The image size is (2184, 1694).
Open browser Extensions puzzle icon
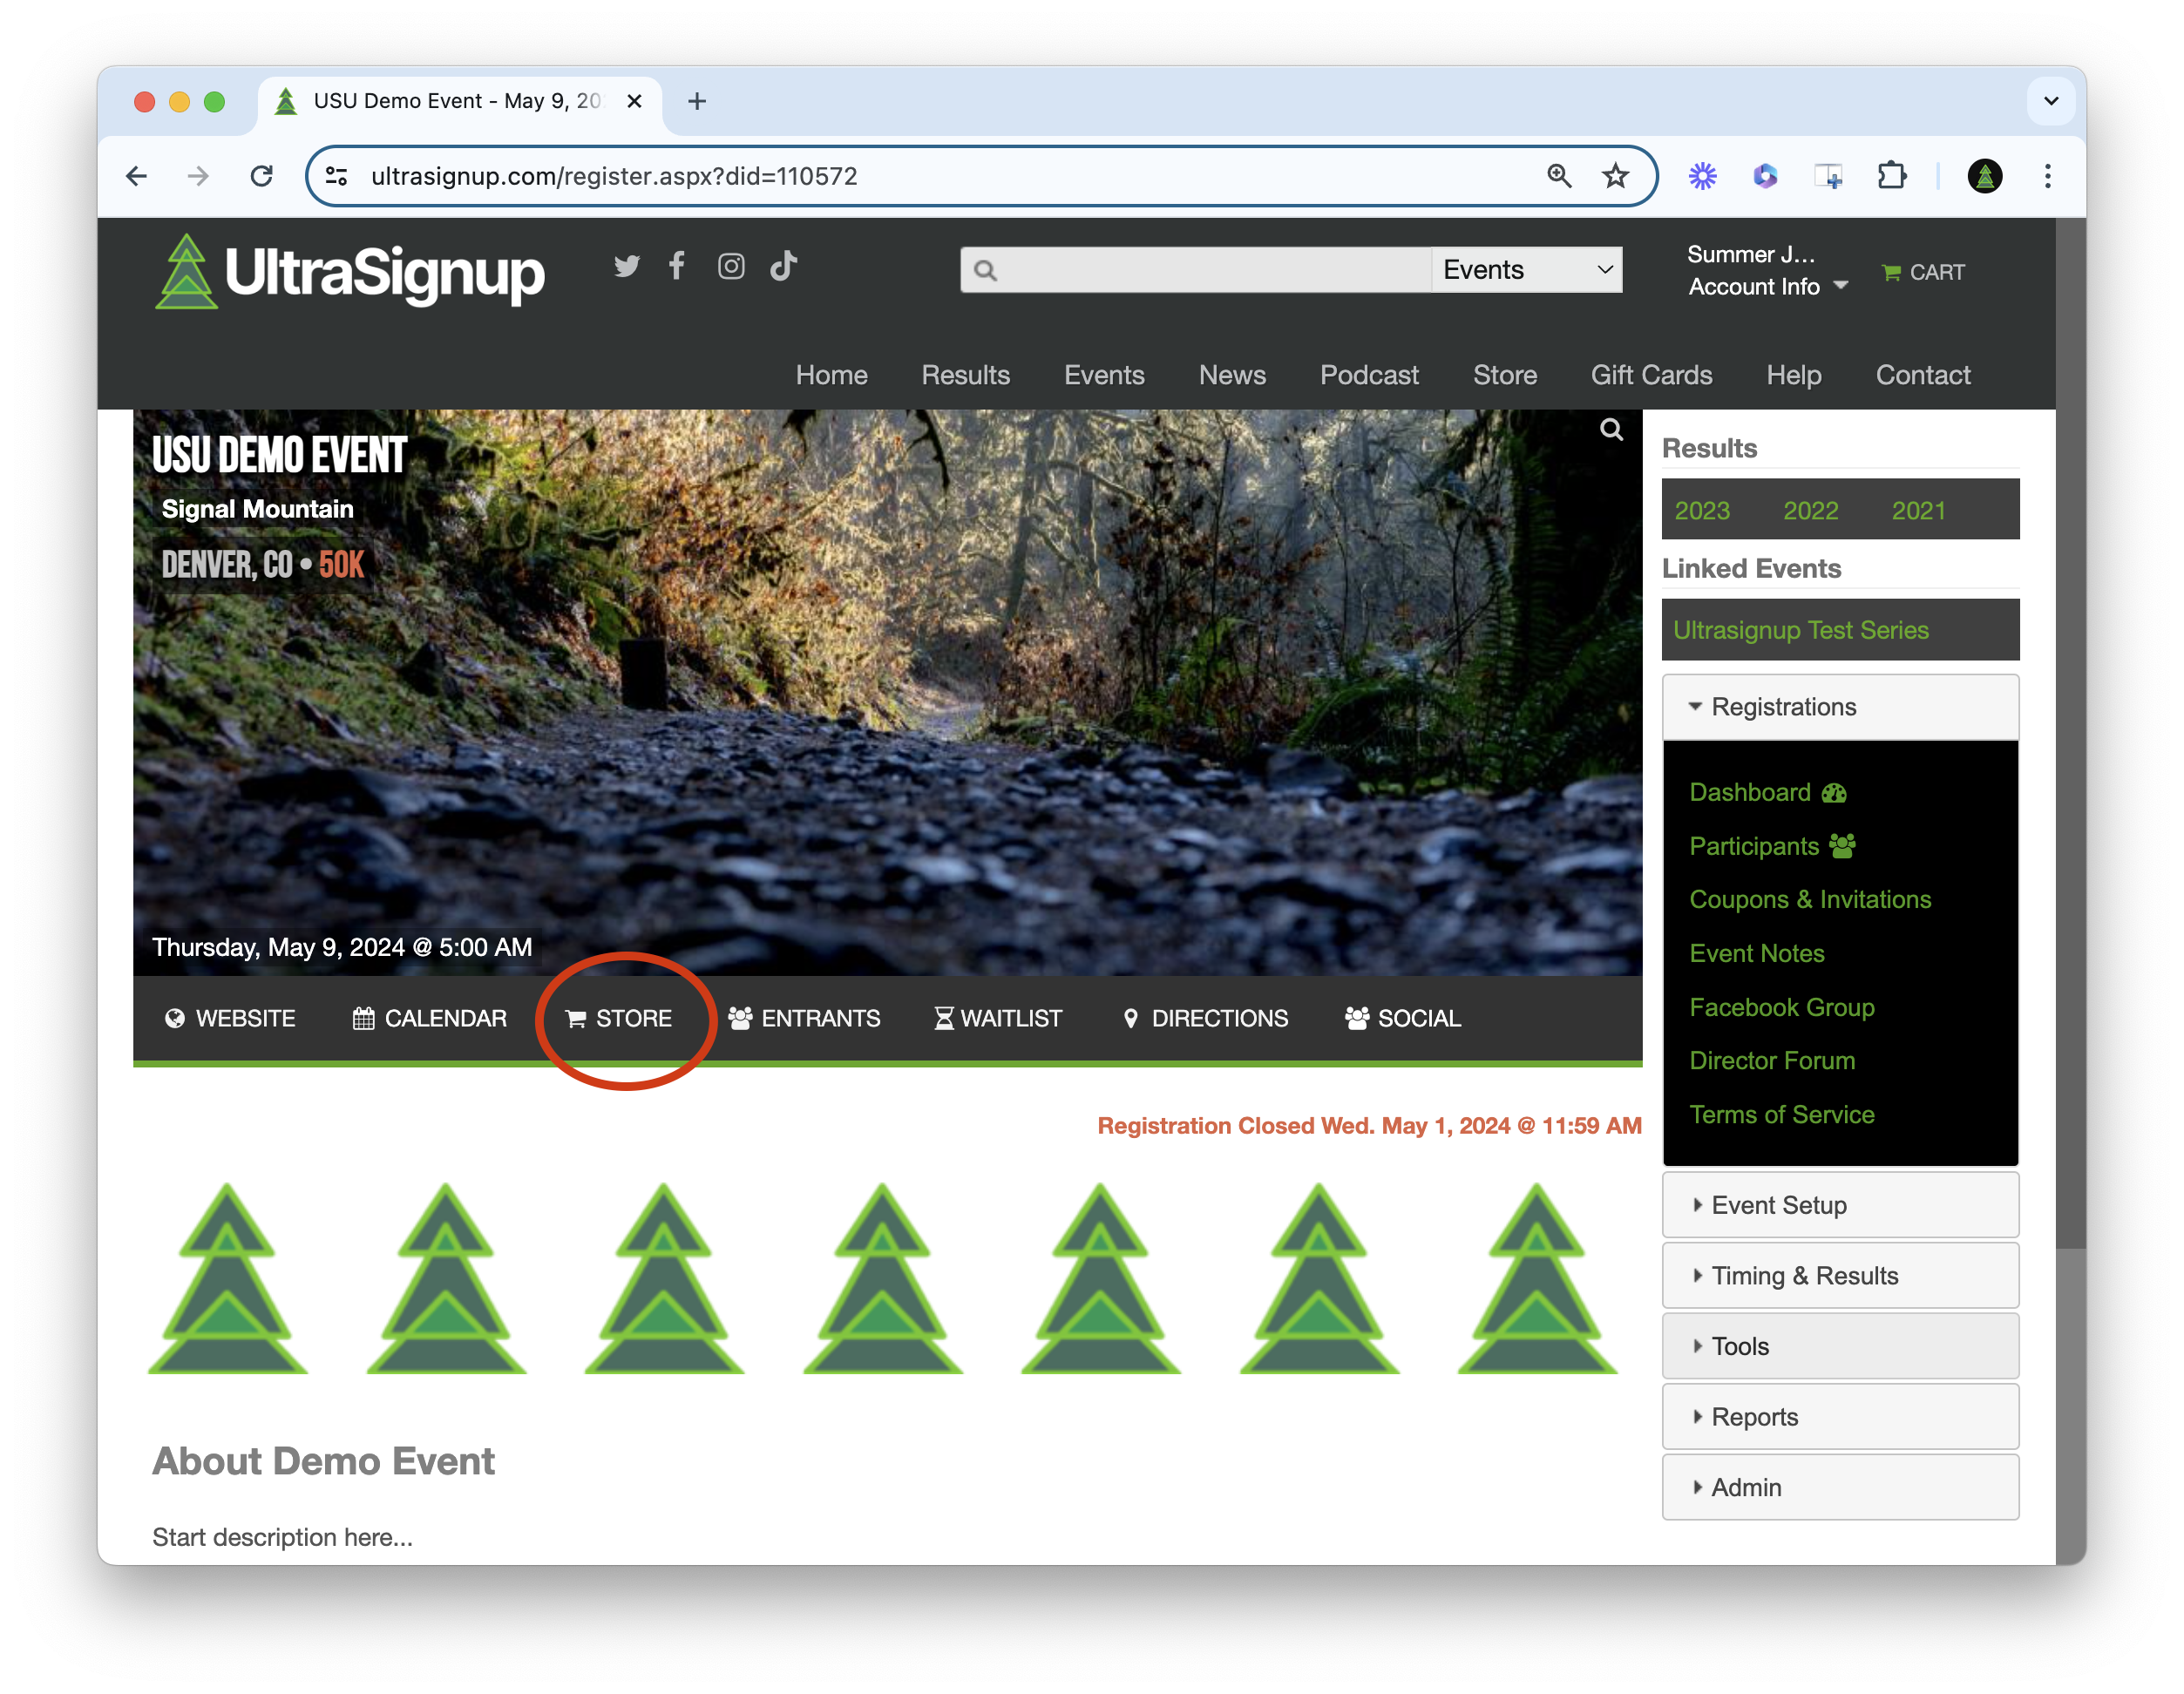tap(1891, 177)
